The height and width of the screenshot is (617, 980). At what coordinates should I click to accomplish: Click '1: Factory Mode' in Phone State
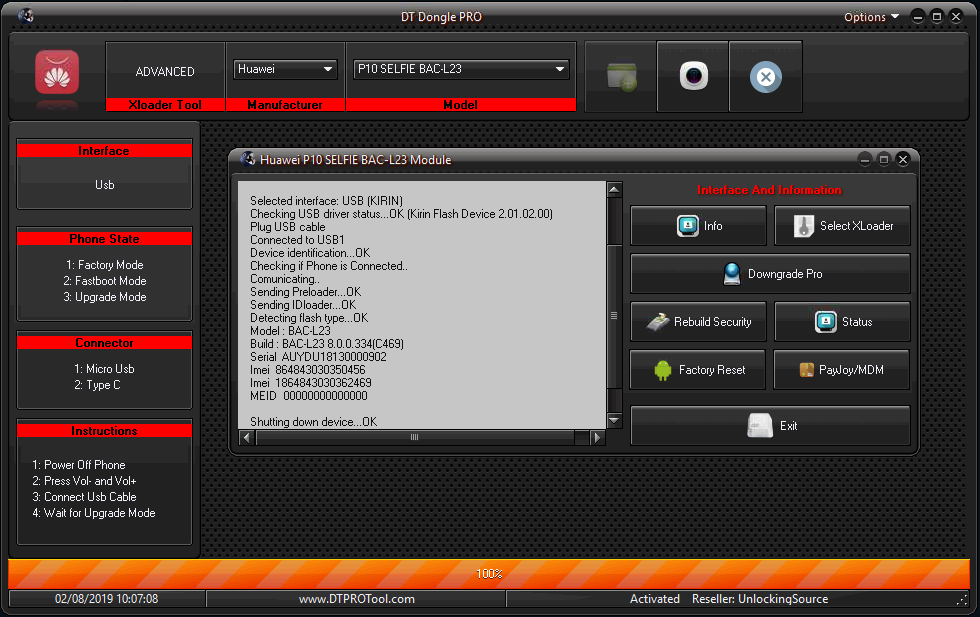[x=104, y=265]
